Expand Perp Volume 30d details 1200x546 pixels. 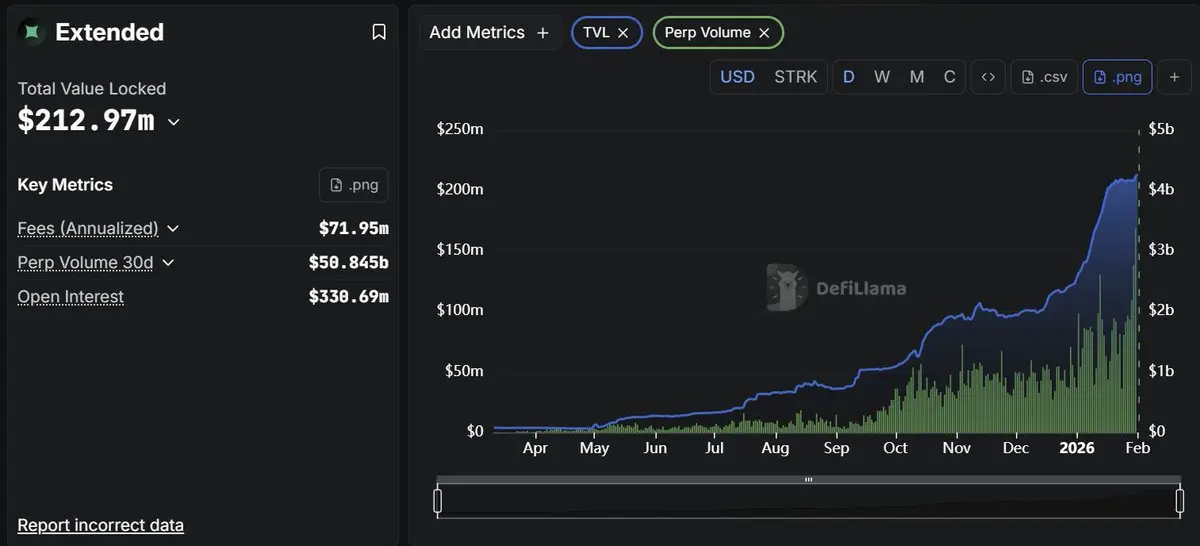click(x=168, y=263)
